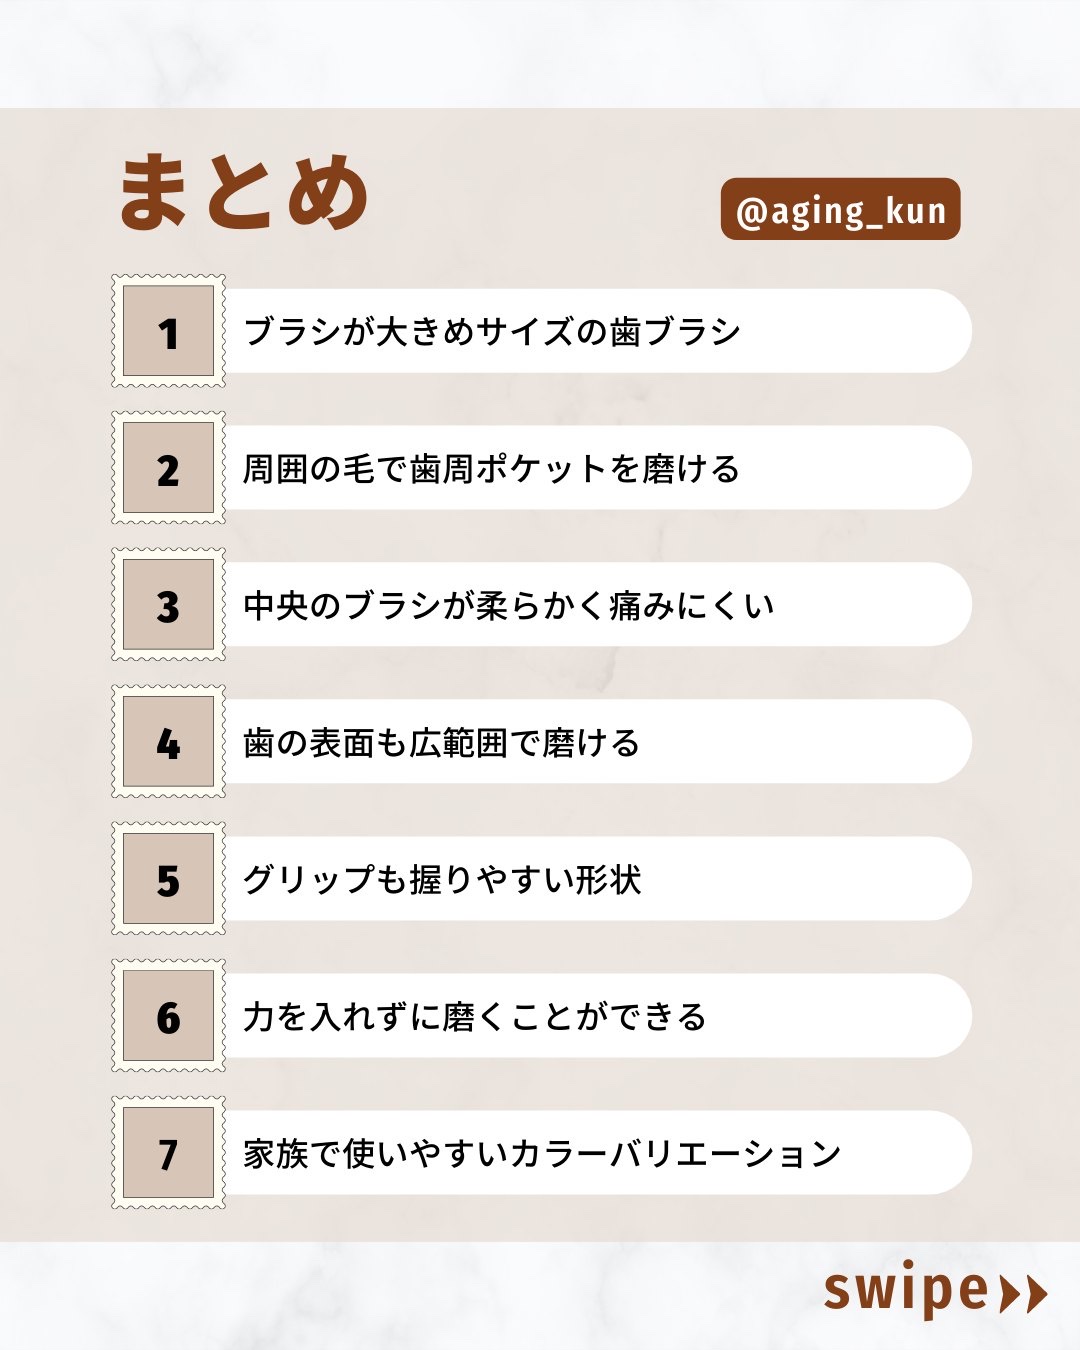The height and width of the screenshot is (1350, 1080).
Task: Click the swipe text
Action: click(905, 1290)
